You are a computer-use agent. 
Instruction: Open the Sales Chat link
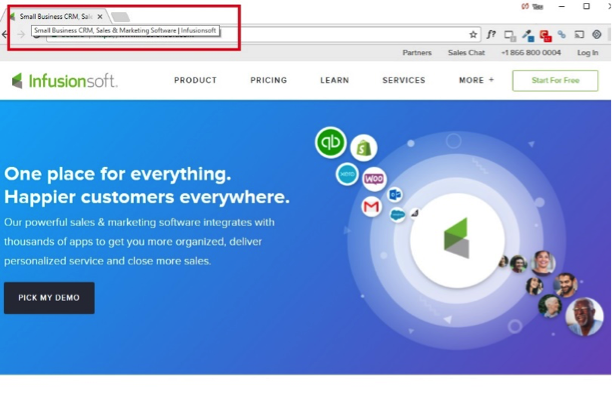[466, 53]
